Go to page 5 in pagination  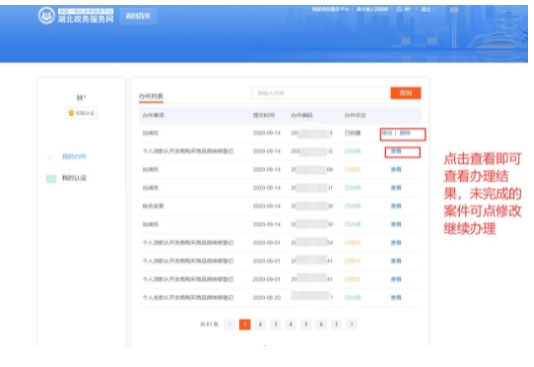(x=306, y=324)
